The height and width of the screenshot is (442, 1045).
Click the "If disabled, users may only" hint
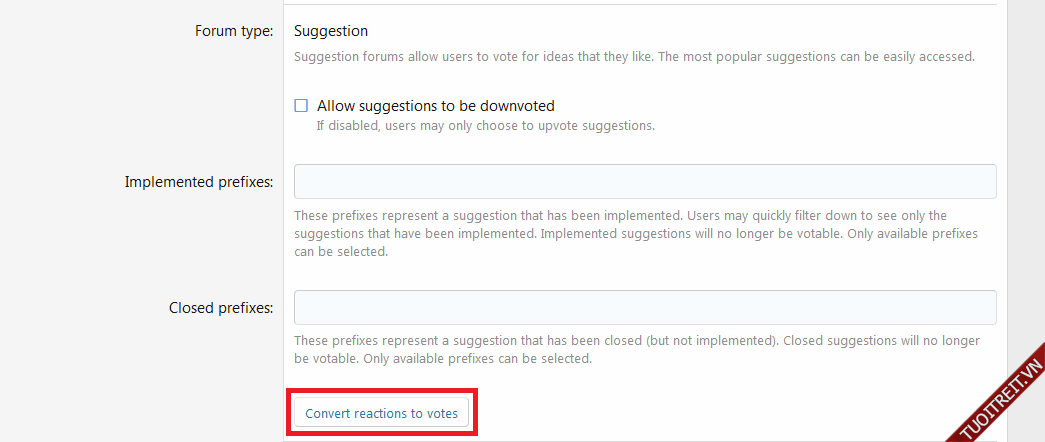tap(400, 126)
